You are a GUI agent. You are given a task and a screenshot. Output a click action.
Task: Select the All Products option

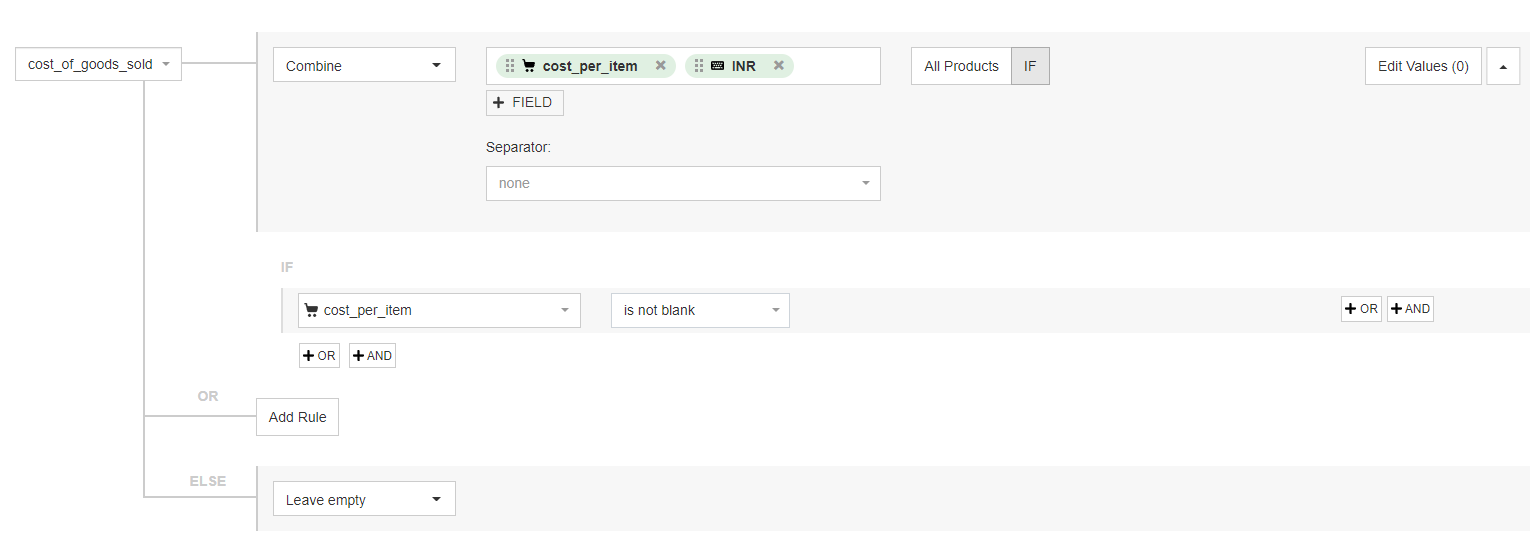961,66
